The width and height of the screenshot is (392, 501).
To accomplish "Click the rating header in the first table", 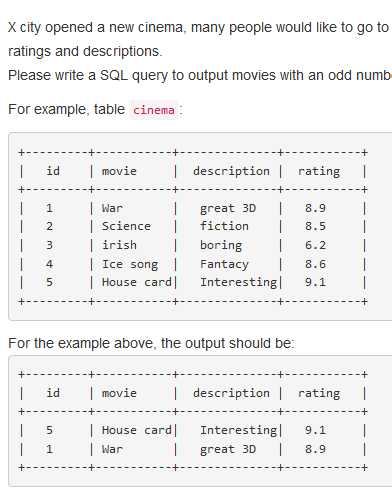I will [319, 171].
